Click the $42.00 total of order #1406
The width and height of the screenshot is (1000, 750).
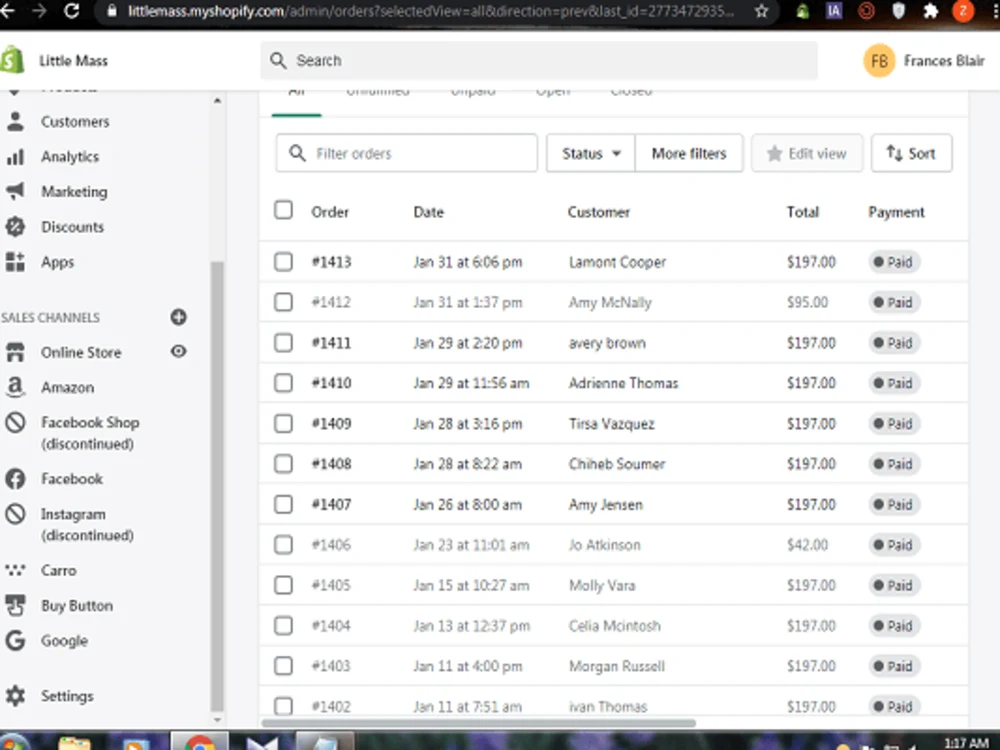point(807,545)
